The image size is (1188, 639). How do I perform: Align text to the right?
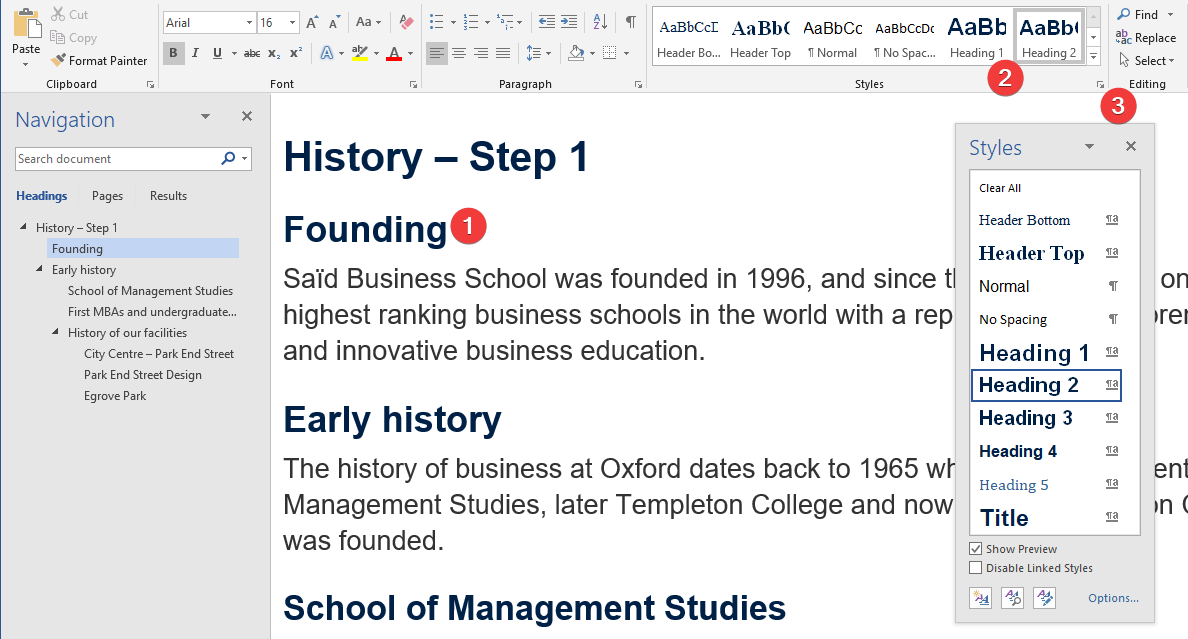click(x=481, y=53)
